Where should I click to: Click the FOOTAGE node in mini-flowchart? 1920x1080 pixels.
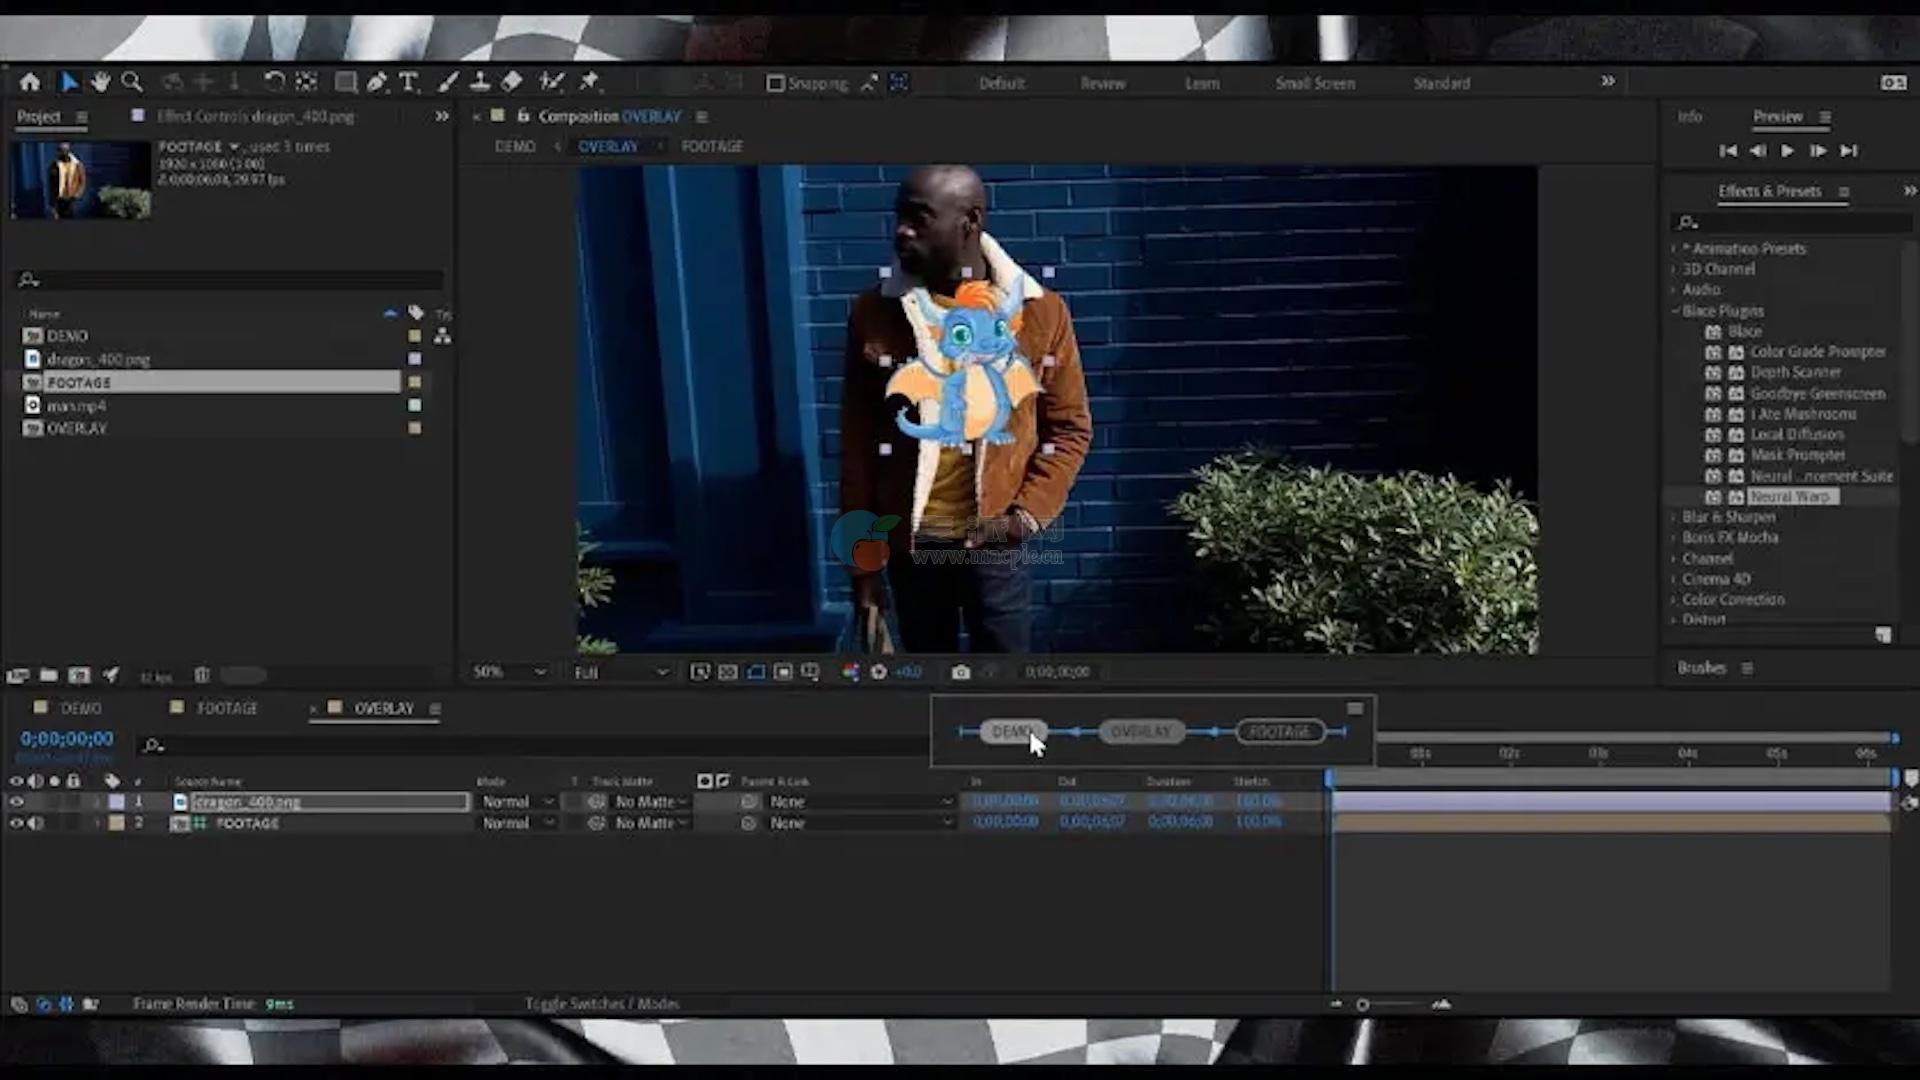[1280, 732]
